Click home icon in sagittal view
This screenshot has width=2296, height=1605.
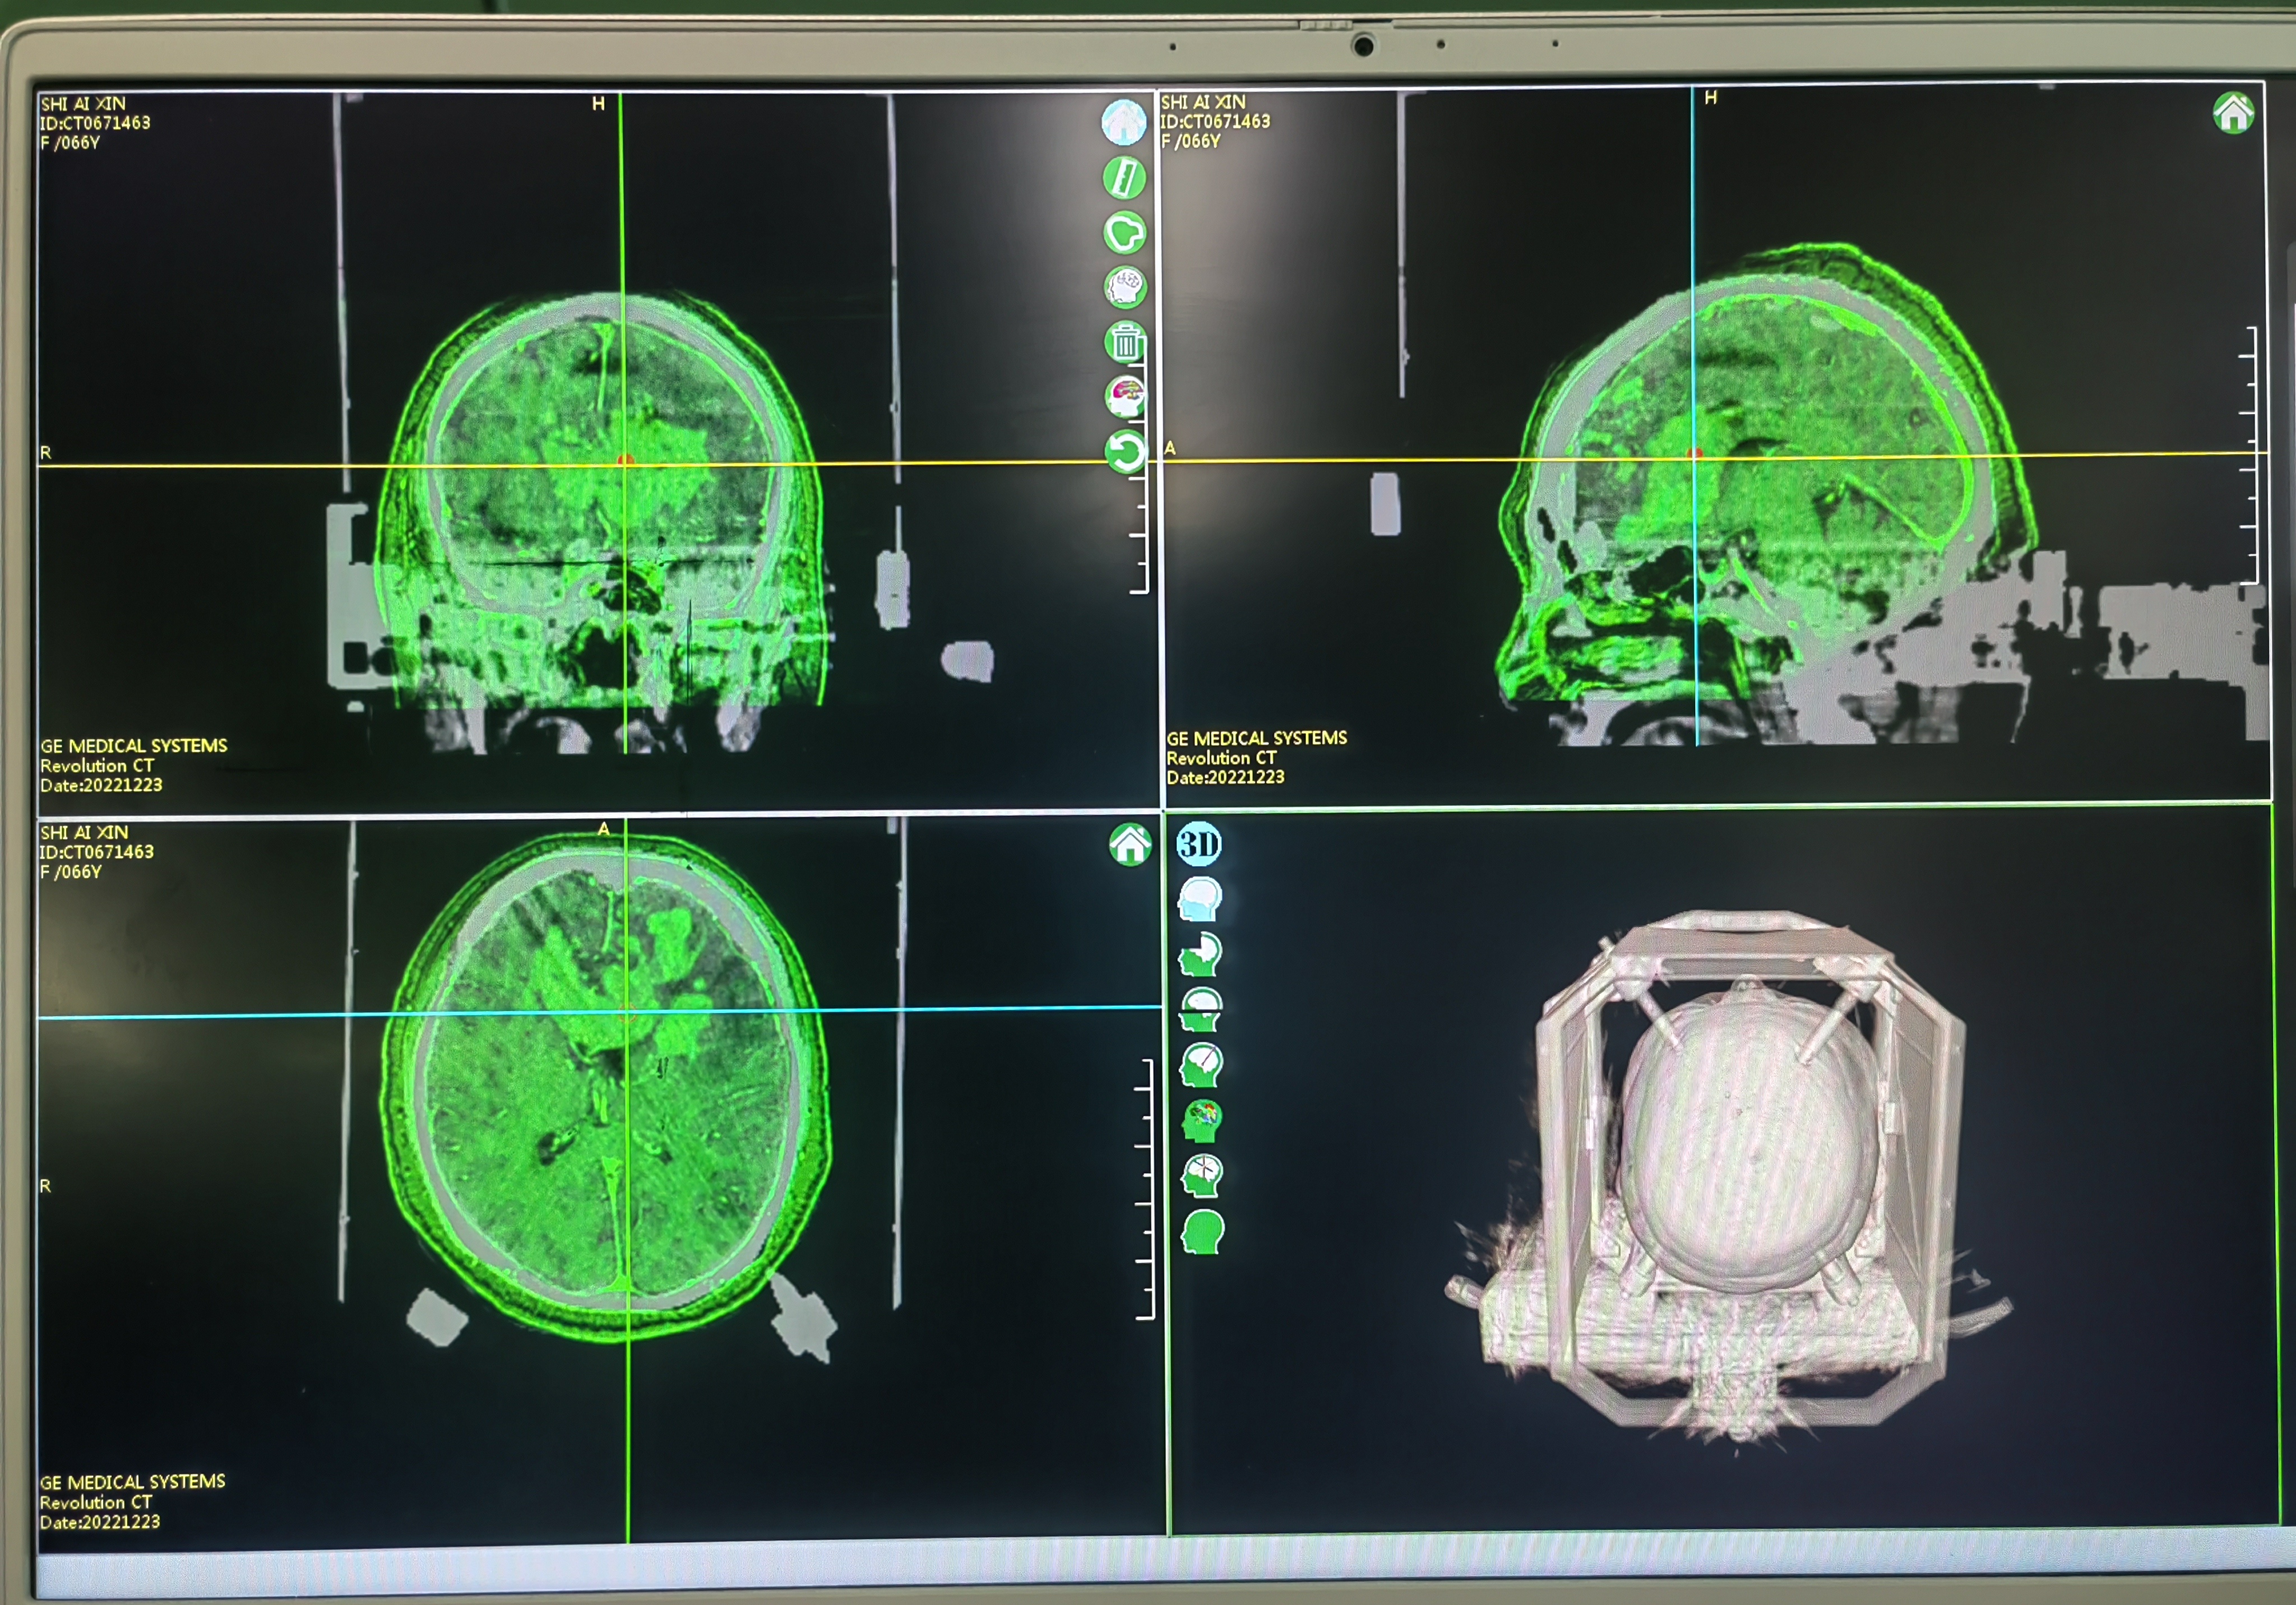click(x=2233, y=113)
